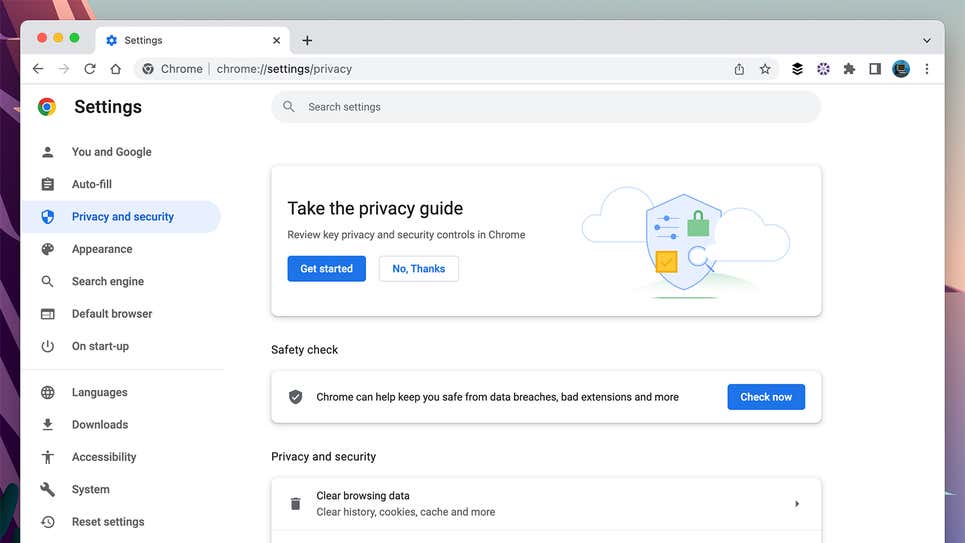Open the profile avatar menu
This screenshot has height=543, width=965.
901,69
